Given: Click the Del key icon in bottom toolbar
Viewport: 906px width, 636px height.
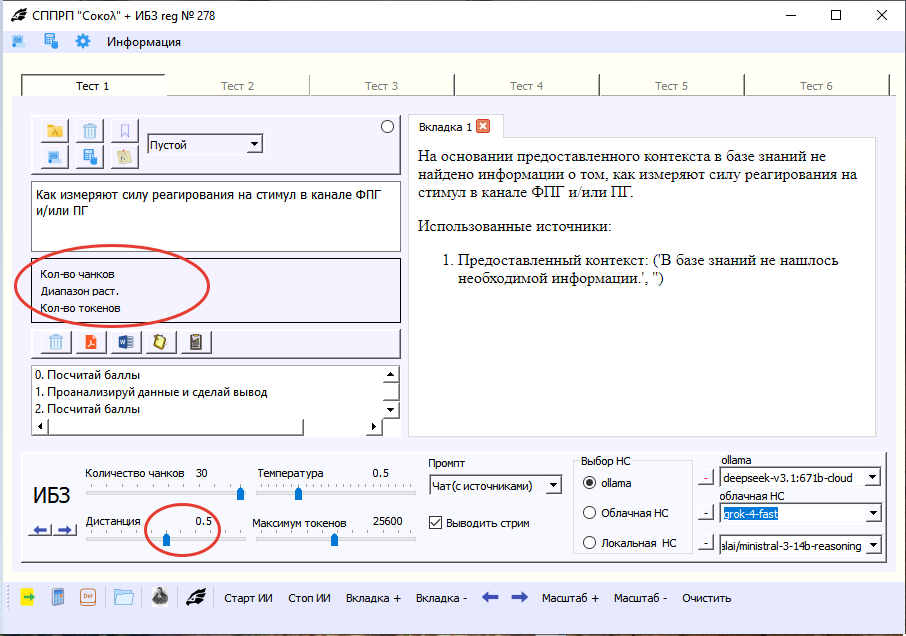Looking at the screenshot, I should 87,598.
